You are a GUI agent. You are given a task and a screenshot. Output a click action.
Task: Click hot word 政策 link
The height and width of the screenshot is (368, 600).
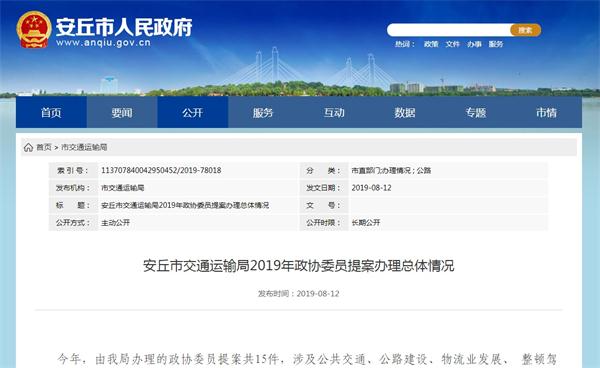pos(431,44)
